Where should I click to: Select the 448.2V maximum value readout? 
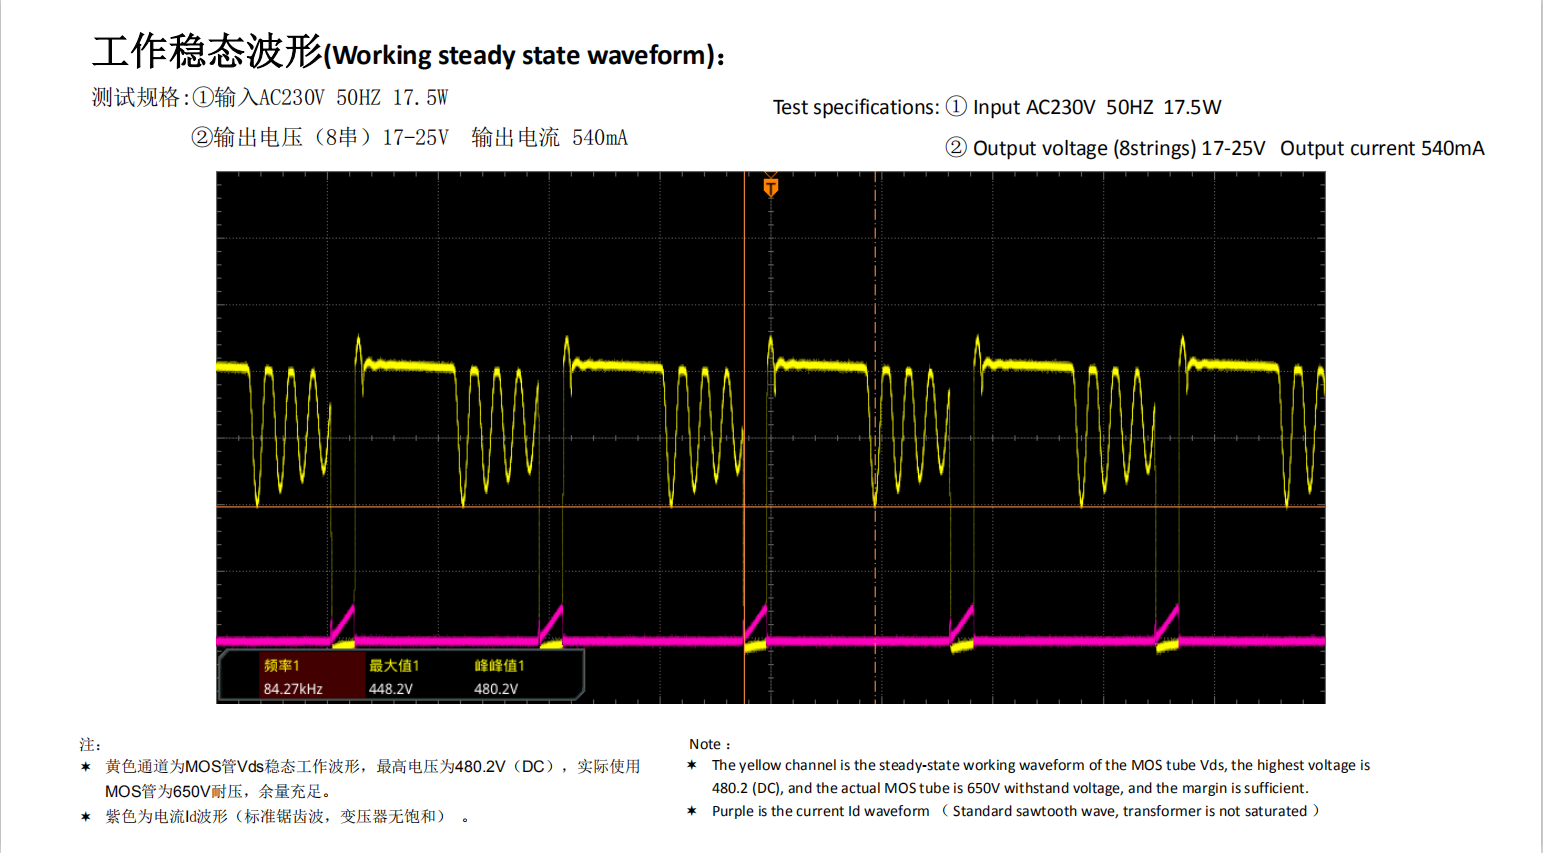tap(391, 689)
